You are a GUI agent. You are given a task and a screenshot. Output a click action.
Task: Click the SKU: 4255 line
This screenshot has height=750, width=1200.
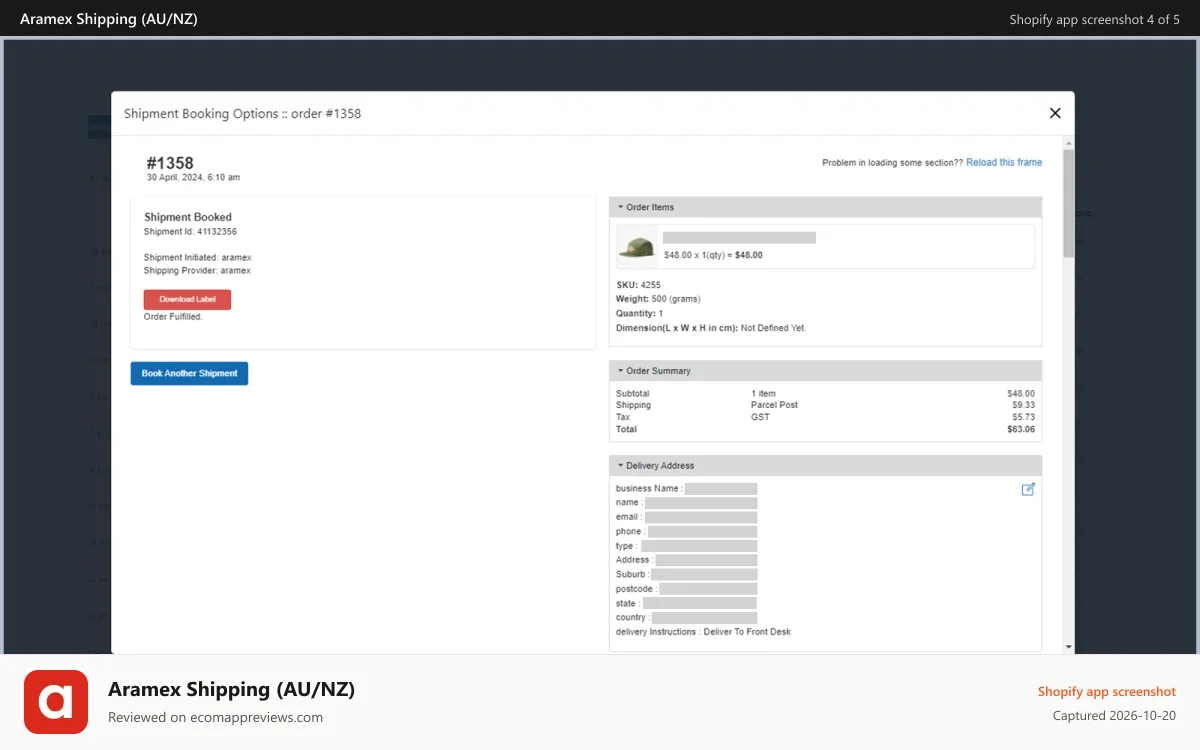coord(638,285)
